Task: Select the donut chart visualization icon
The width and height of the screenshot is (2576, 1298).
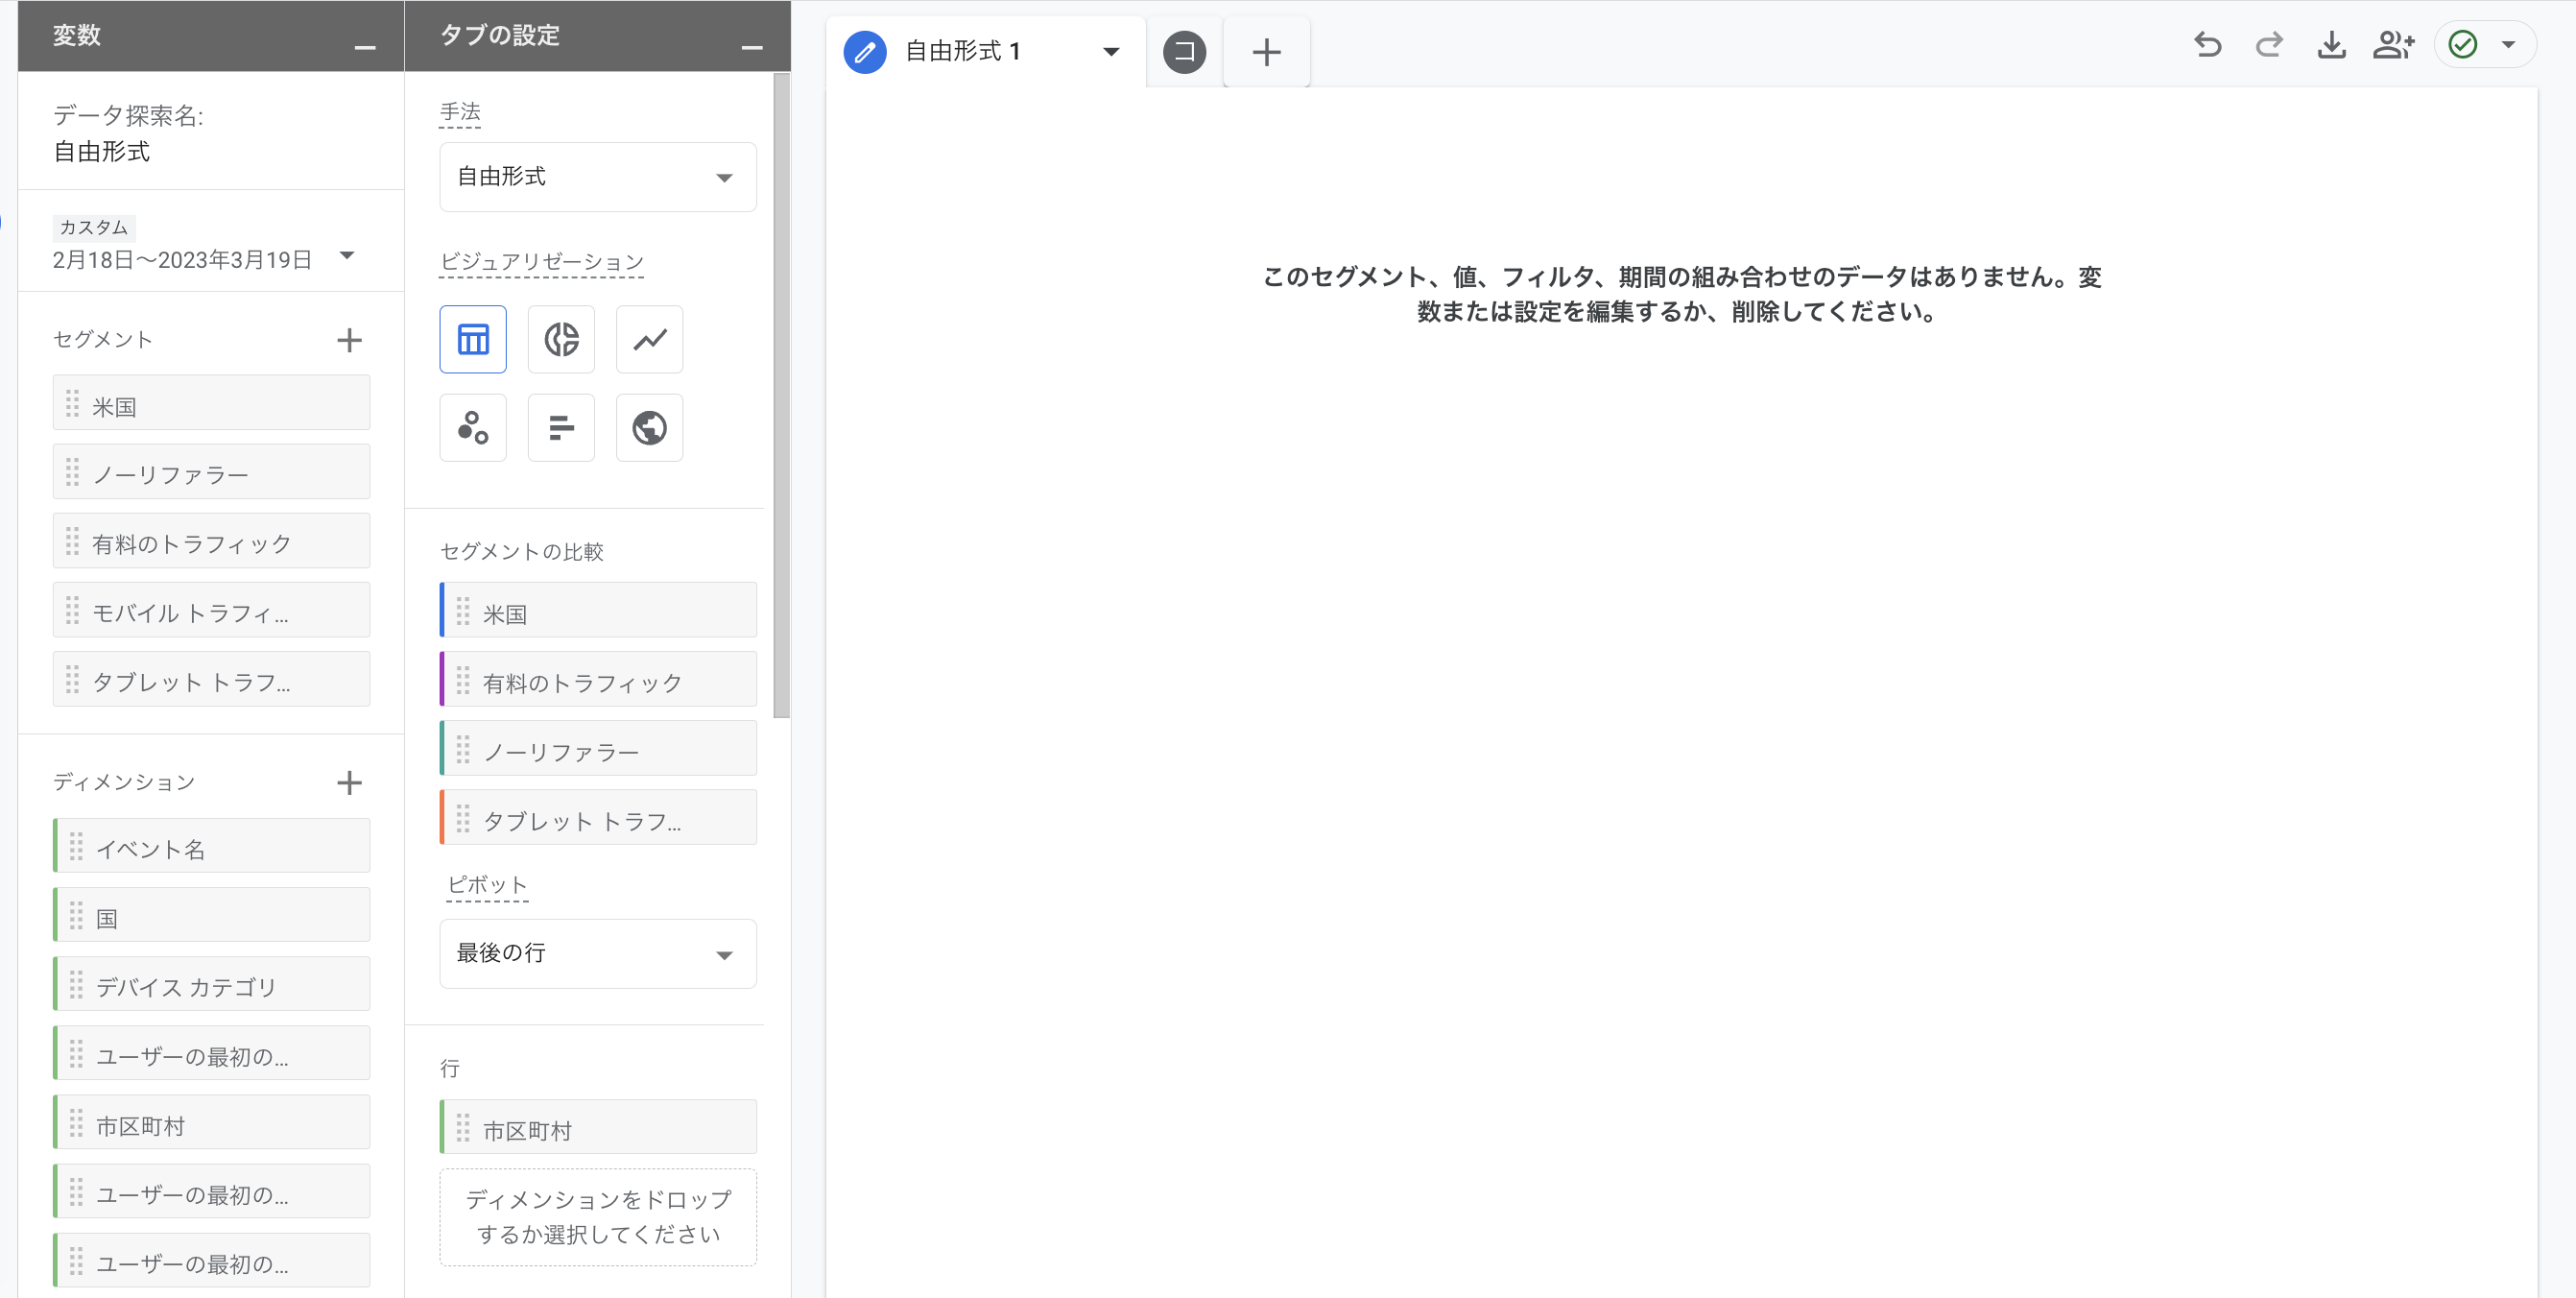Action: coord(561,339)
